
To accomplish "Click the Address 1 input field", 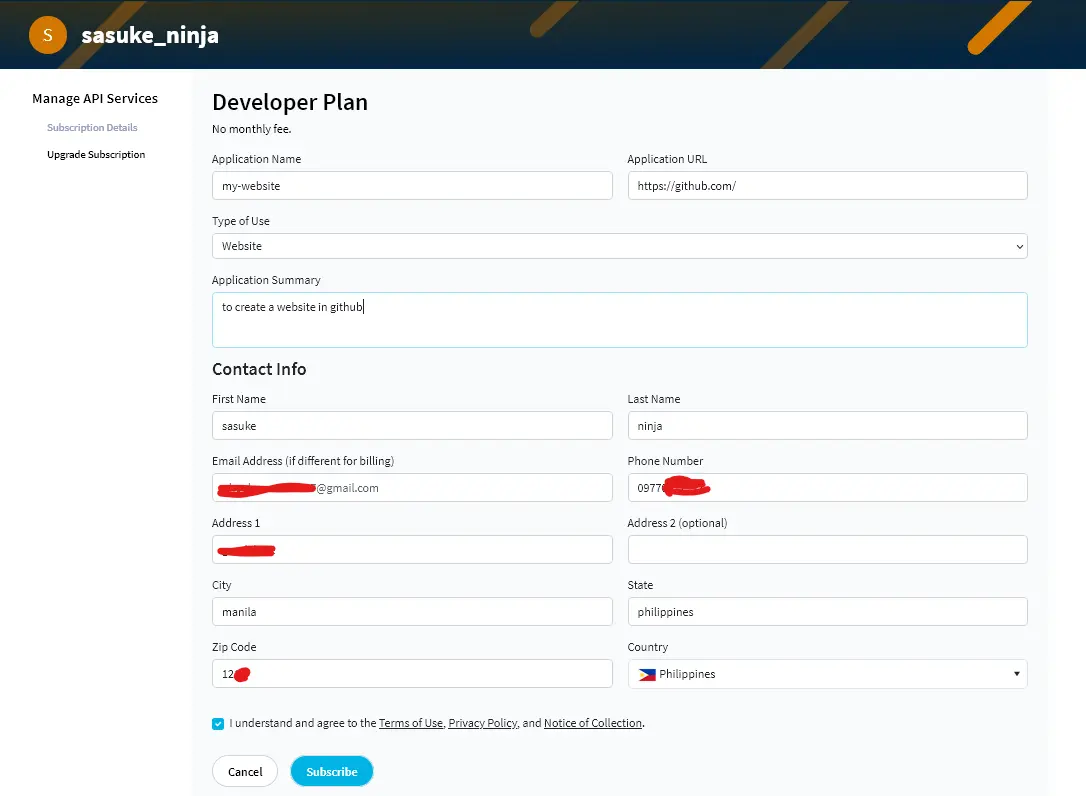I will point(412,549).
